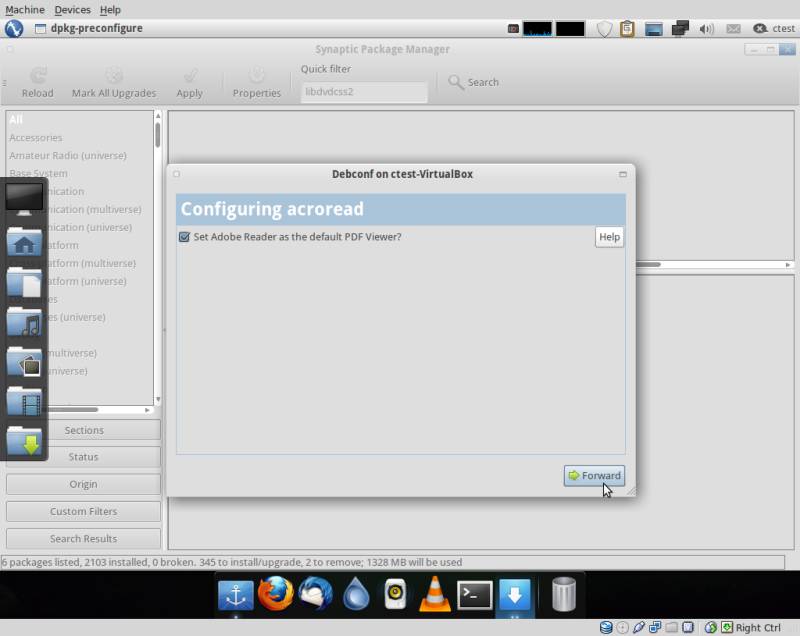800x636 pixels.
Task: Click the network connection icon in top panel
Action: (x=680, y=29)
